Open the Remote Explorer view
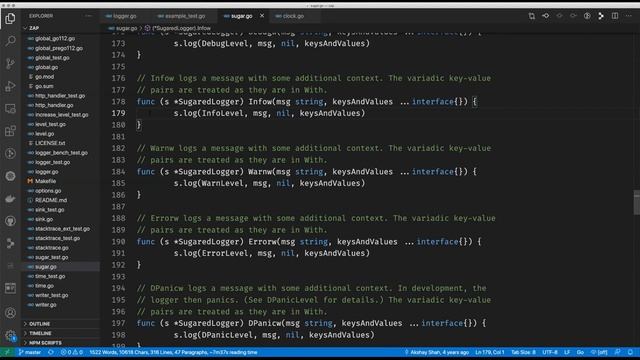This screenshot has width=640, height=360. 11,109
